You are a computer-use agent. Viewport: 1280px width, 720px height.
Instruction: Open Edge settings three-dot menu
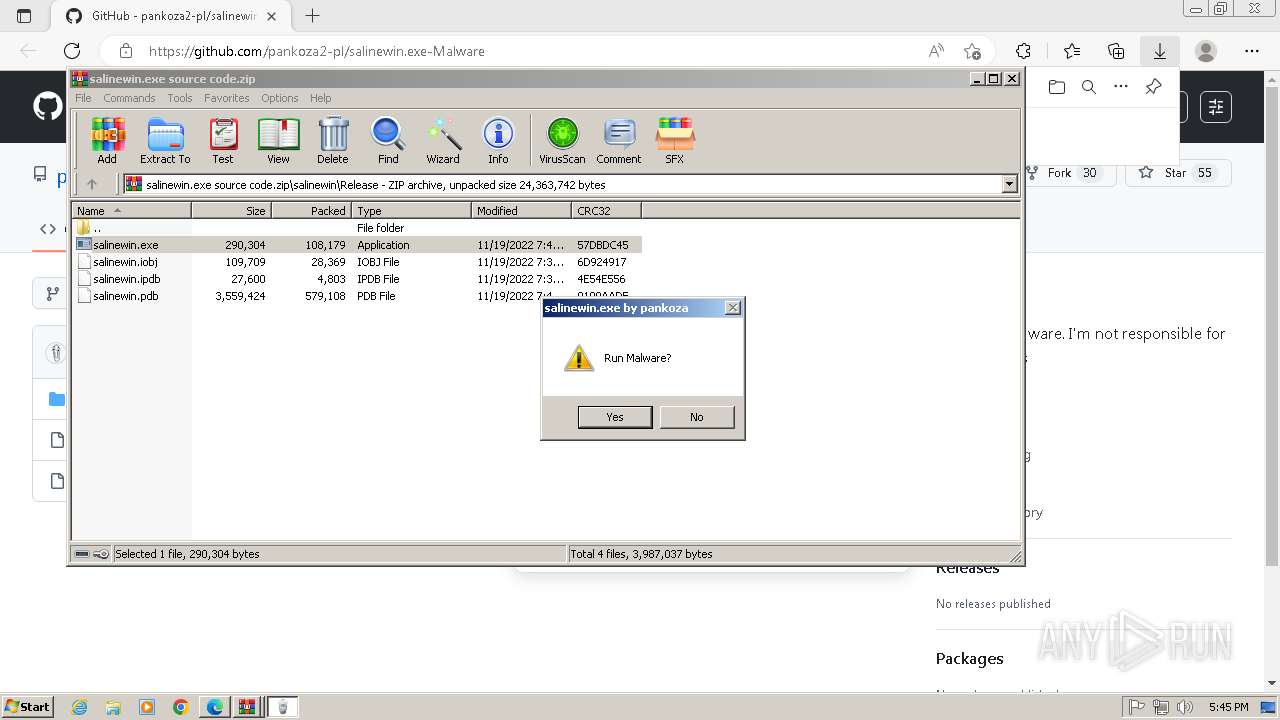tap(1252, 51)
